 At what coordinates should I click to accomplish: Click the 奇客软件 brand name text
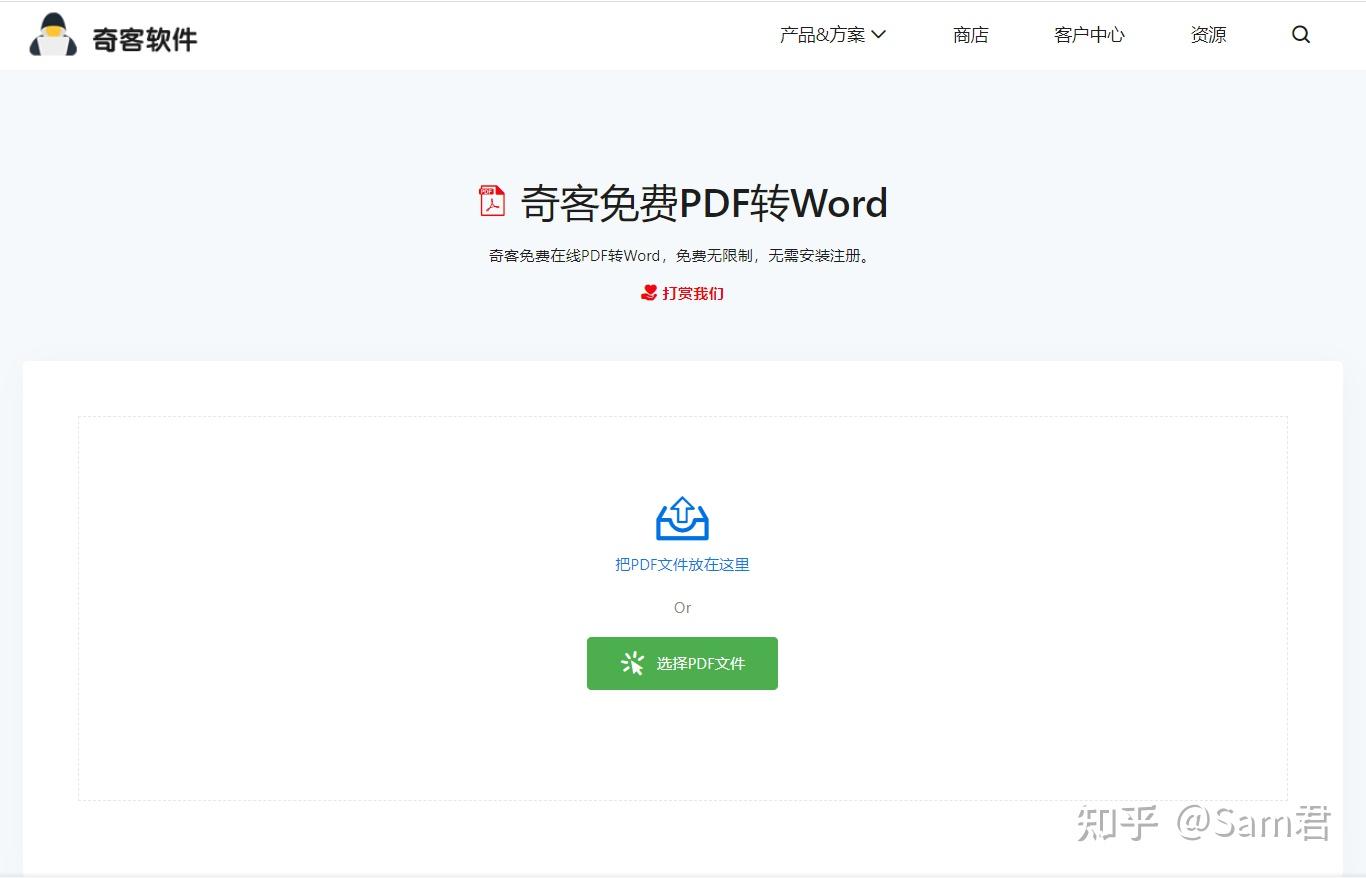point(145,39)
